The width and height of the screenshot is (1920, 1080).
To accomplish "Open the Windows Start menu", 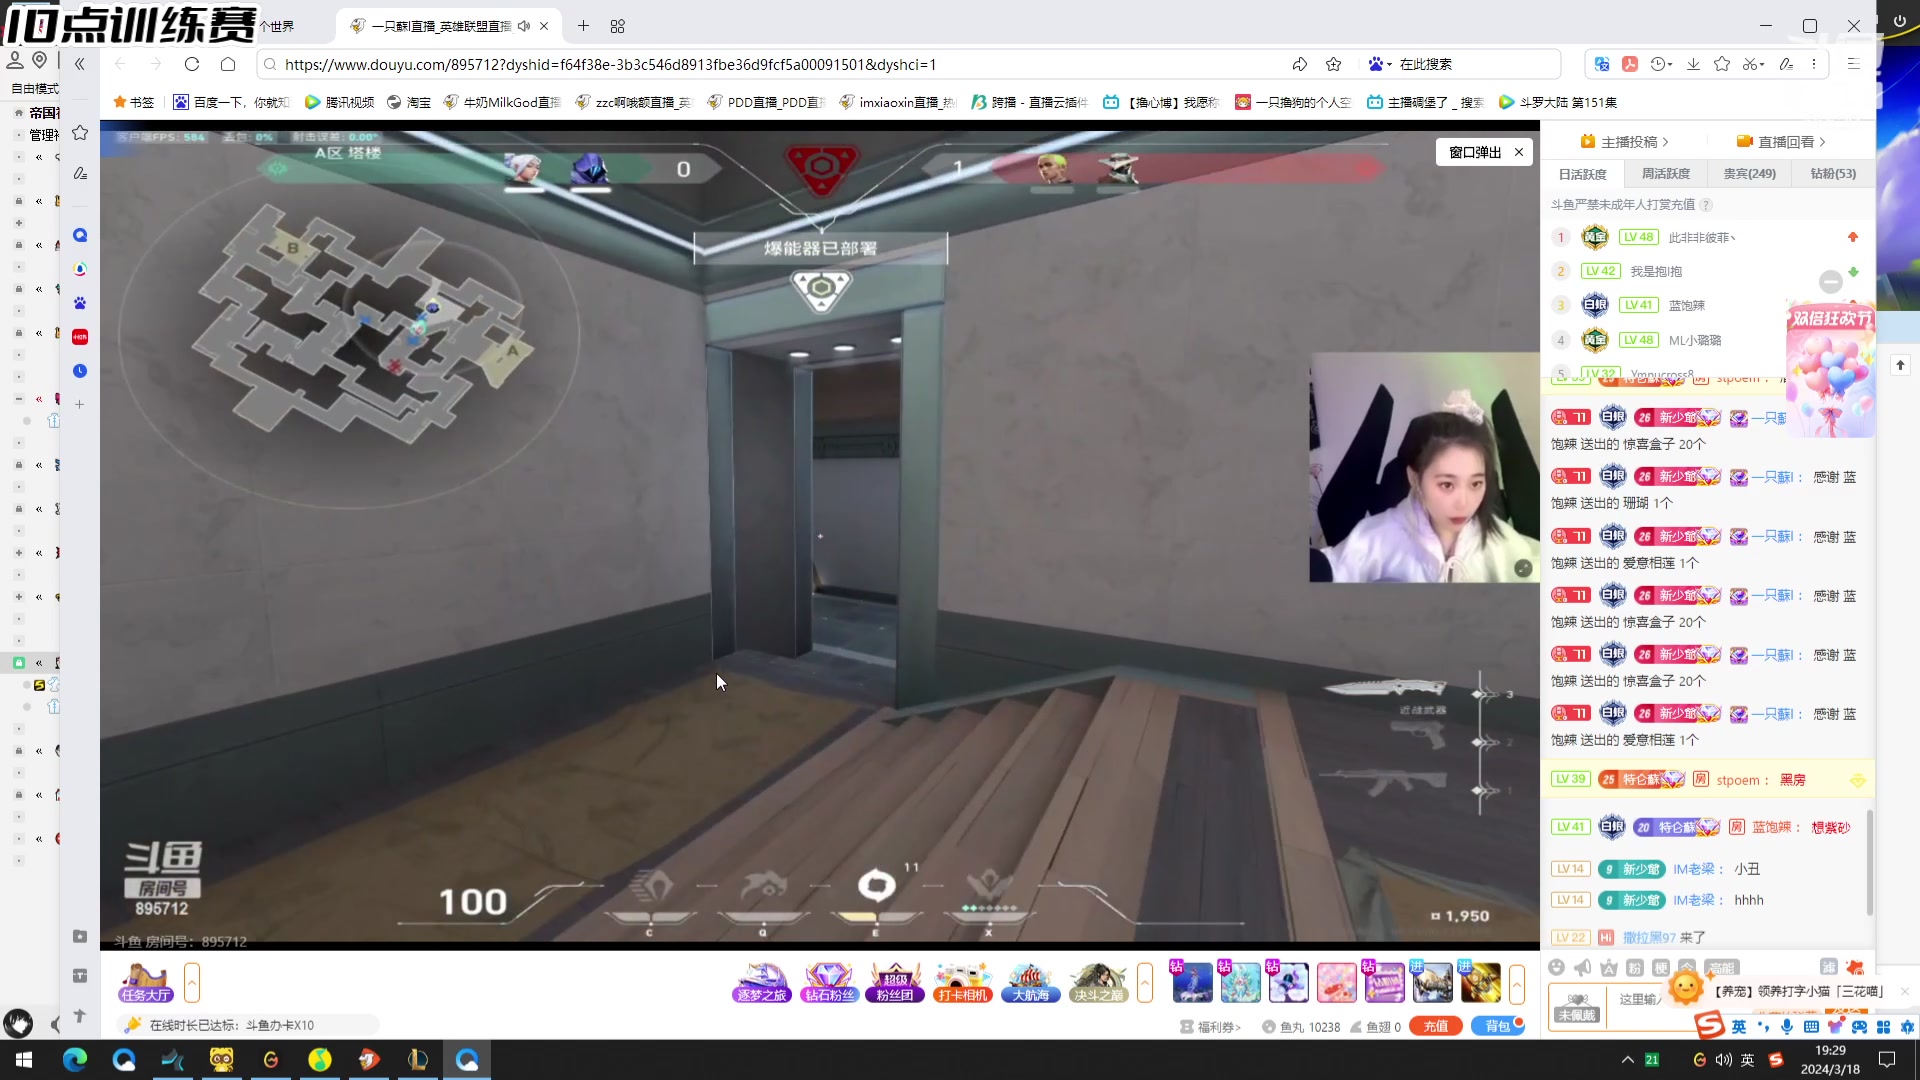I will (x=24, y=1060).
